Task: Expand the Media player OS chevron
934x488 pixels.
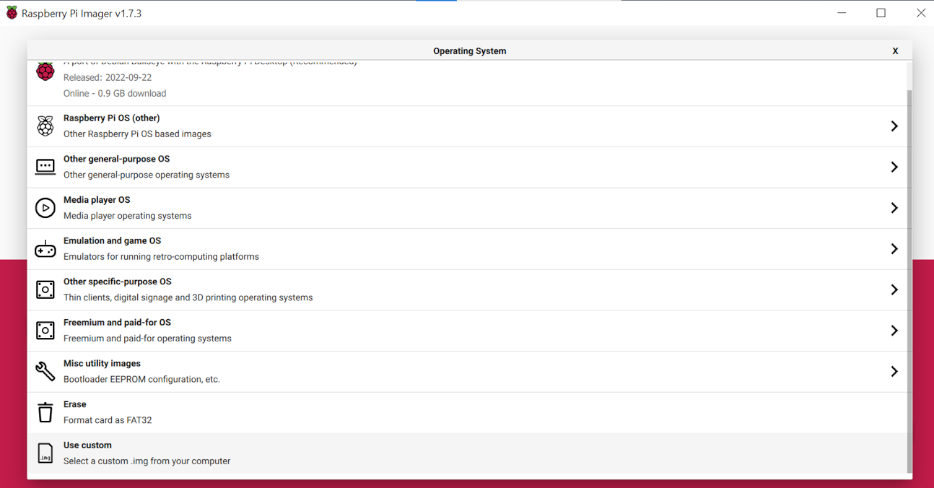Action: [894, 208]
